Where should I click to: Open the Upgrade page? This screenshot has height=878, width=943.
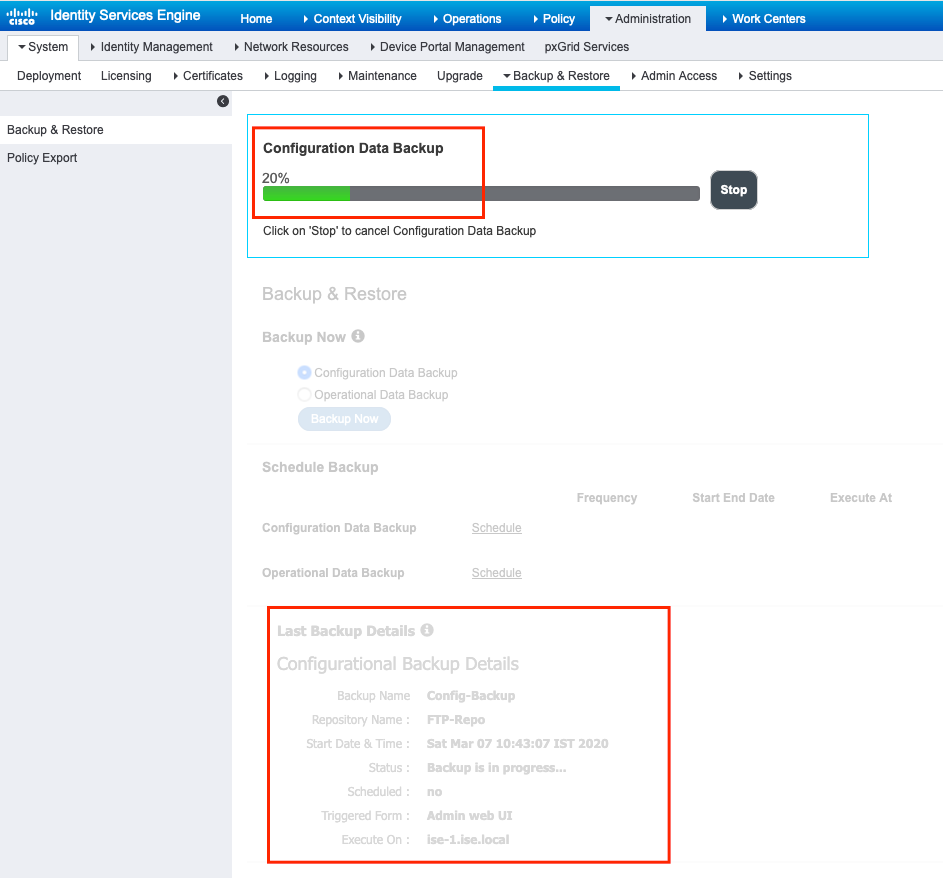pos(459,76)
